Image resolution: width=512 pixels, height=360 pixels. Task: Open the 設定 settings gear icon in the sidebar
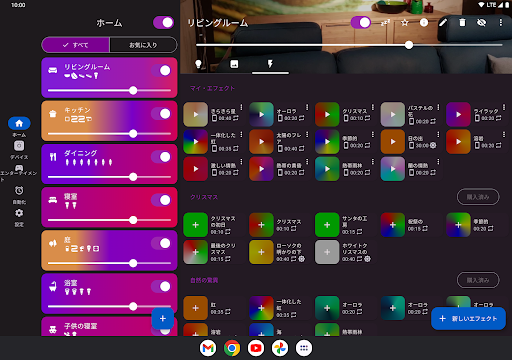click(19, 213)
